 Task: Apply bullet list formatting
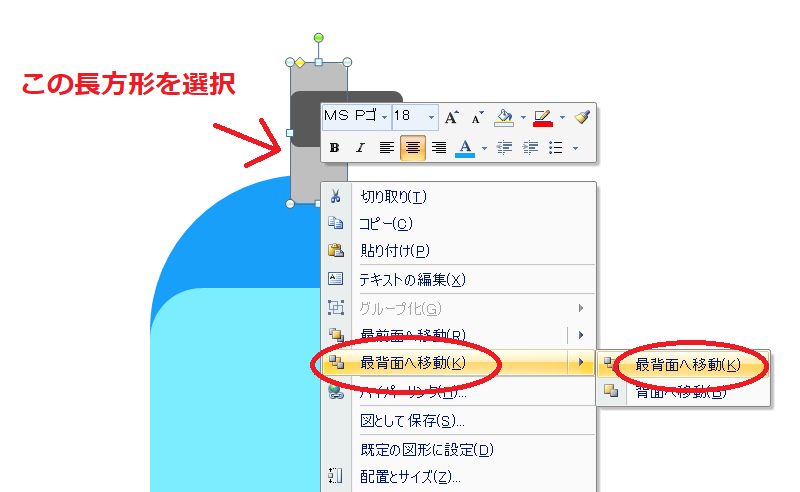click(x=556, y=147)
